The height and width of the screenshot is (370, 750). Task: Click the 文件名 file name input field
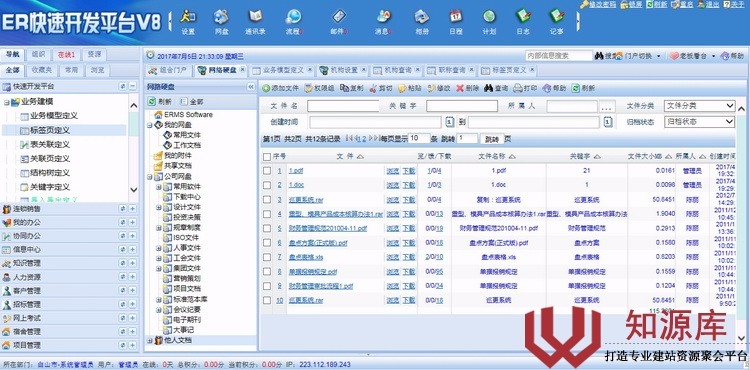(343, 106)
